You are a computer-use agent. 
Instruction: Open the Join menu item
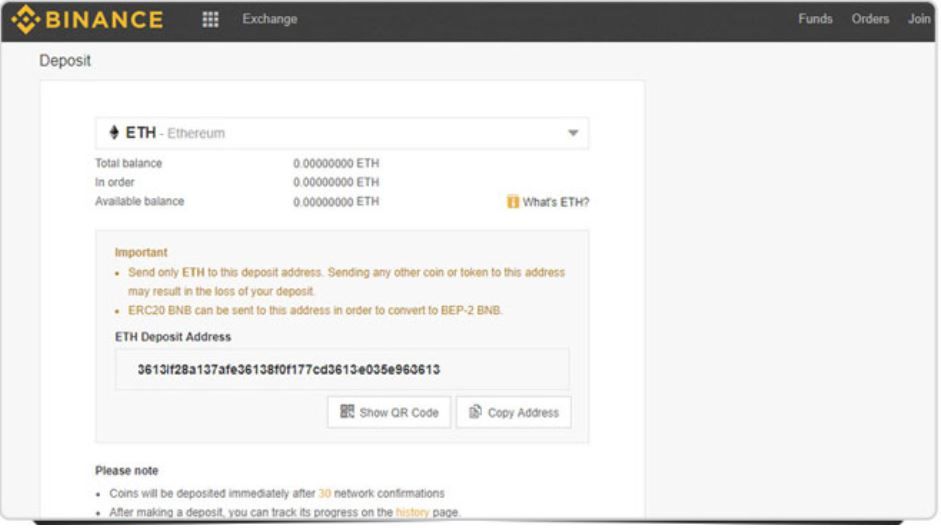(x=919, y=19)
